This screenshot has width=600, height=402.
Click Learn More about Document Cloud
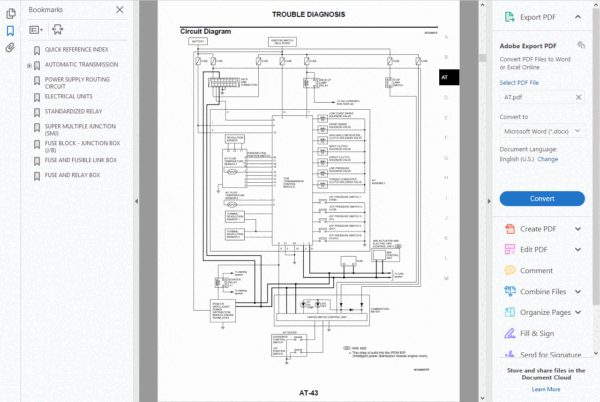click(546, 389)
